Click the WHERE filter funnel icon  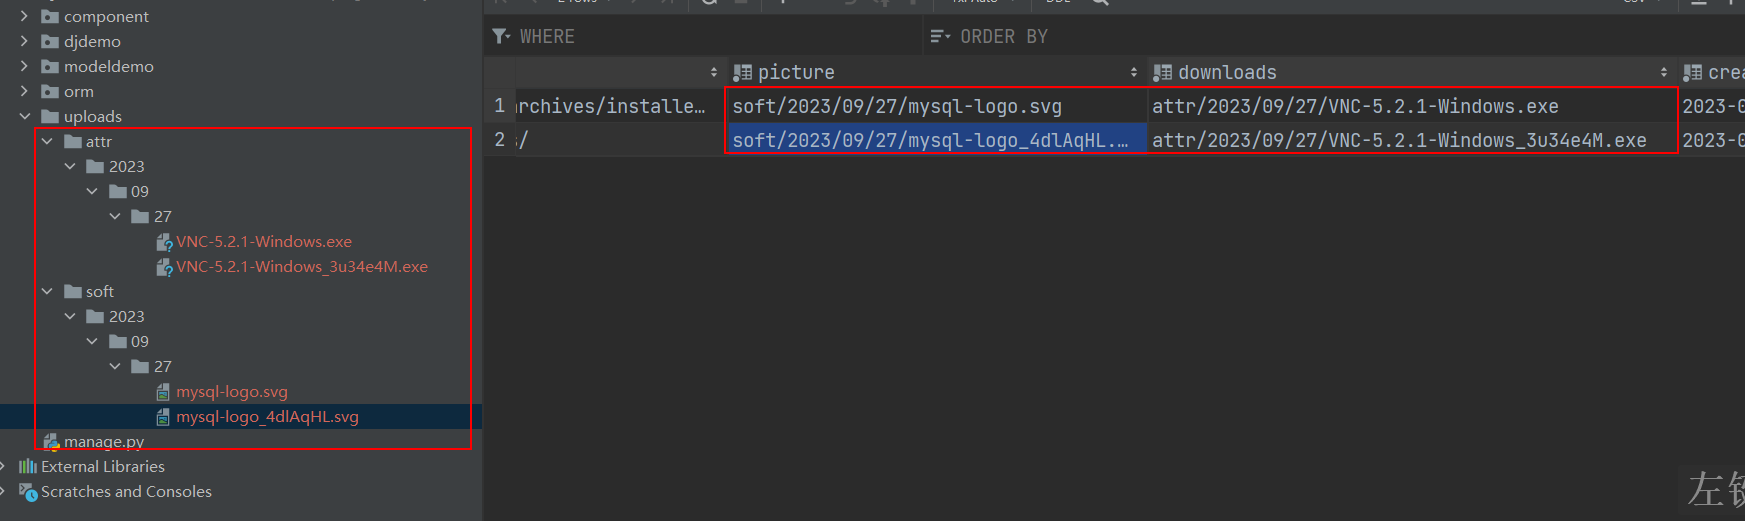[x=501, y=37]
